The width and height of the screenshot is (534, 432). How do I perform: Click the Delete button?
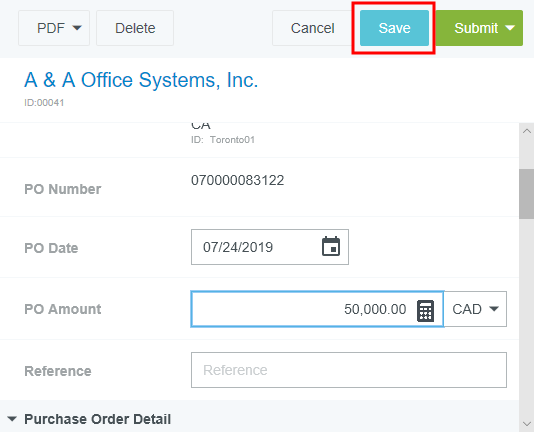[135, 28]
